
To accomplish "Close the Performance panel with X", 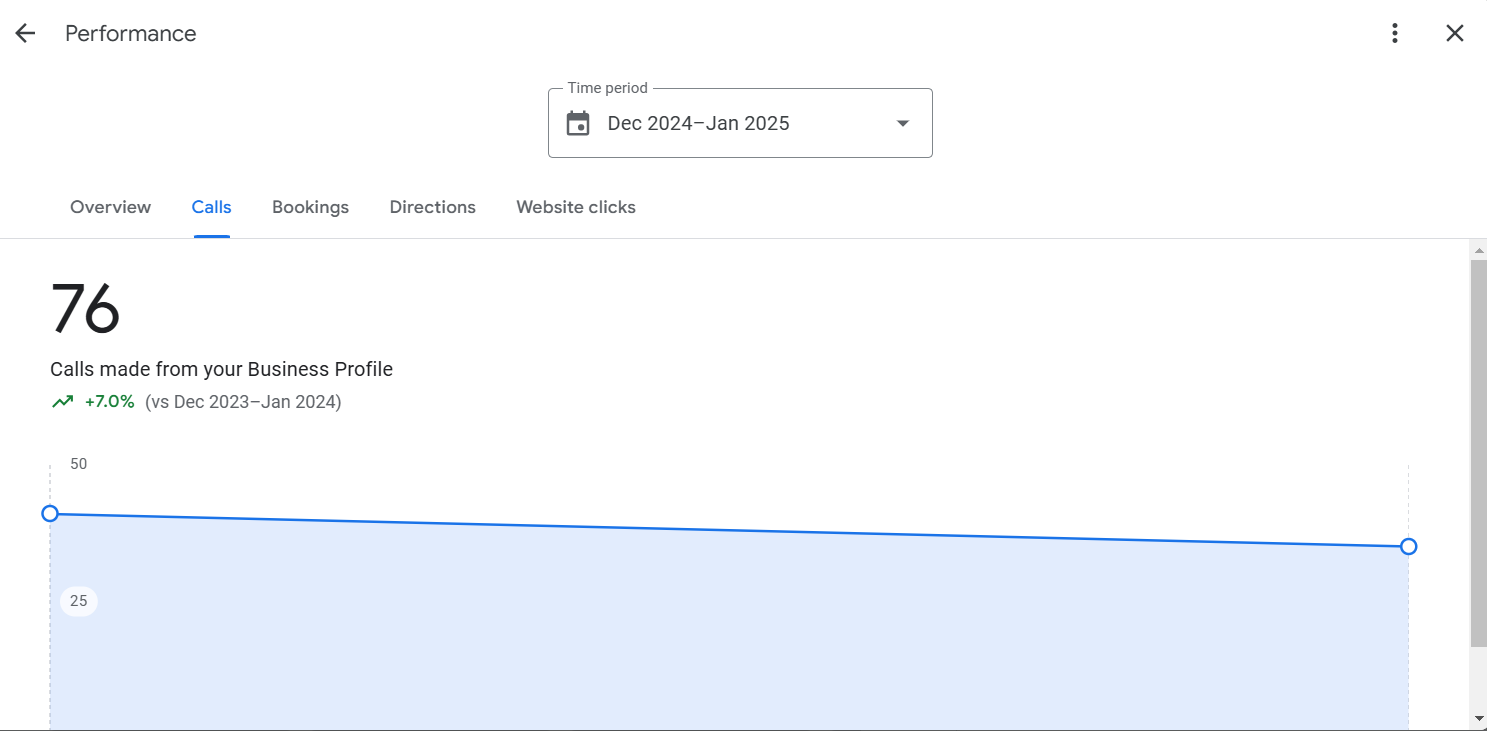I will click(x=1455, y=33).
